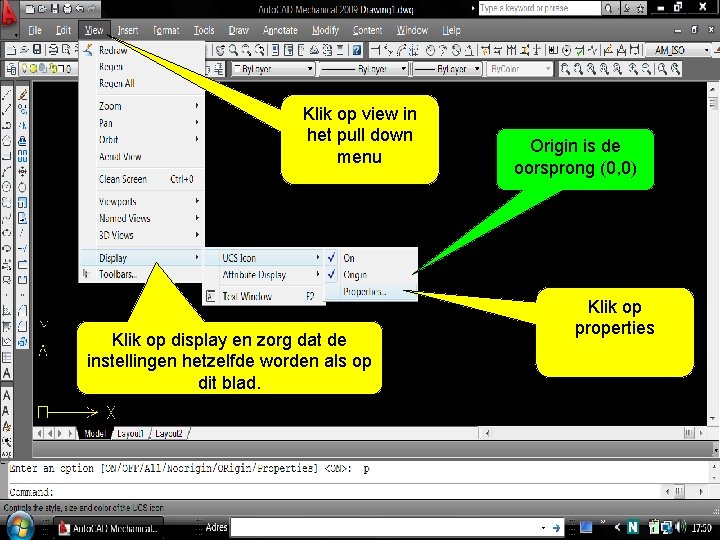Screen dimensions: 720x540
Task: Click the Zoom Window icon in the zoom toolbar
Action: point(565,69)
